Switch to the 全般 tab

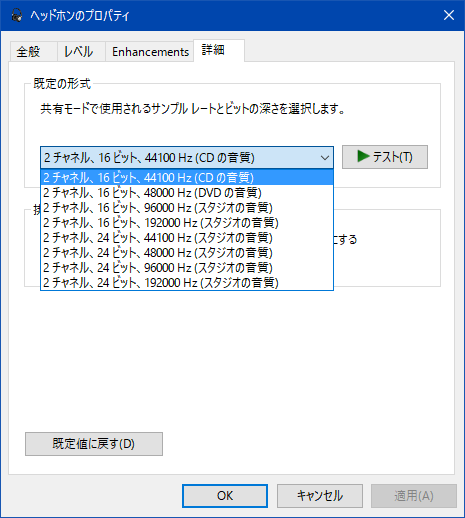pyautogui.click(x=33, y=52)
